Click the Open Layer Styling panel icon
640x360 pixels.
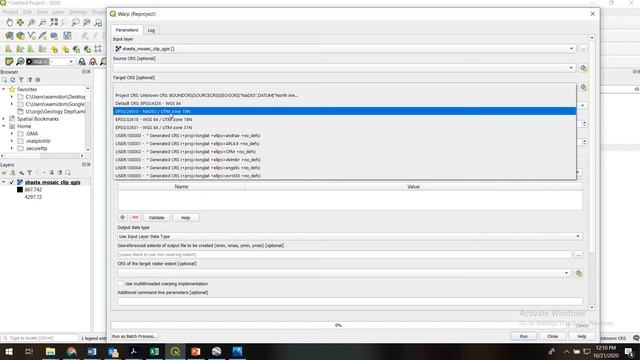click(4, 173)
